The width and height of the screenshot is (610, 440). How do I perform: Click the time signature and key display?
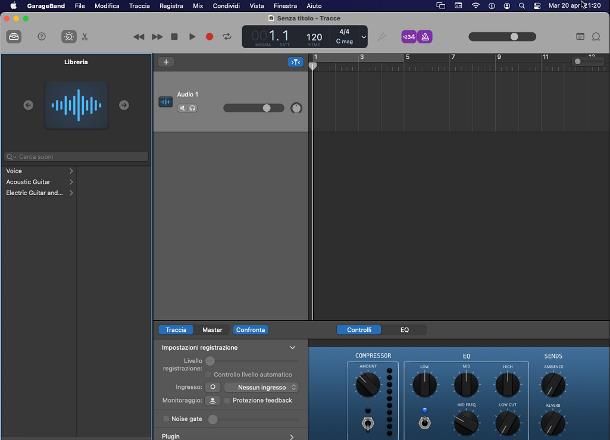(345, 37)
